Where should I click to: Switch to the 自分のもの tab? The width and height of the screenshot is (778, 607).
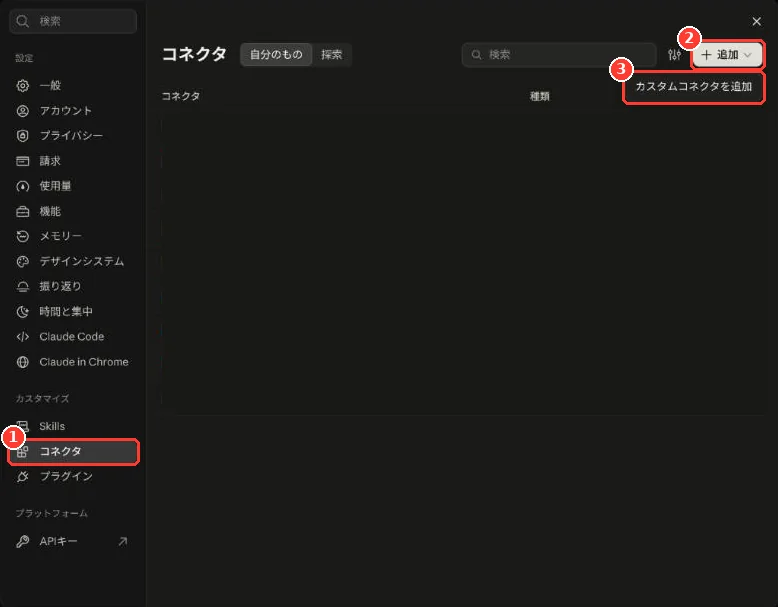point(276,55)
